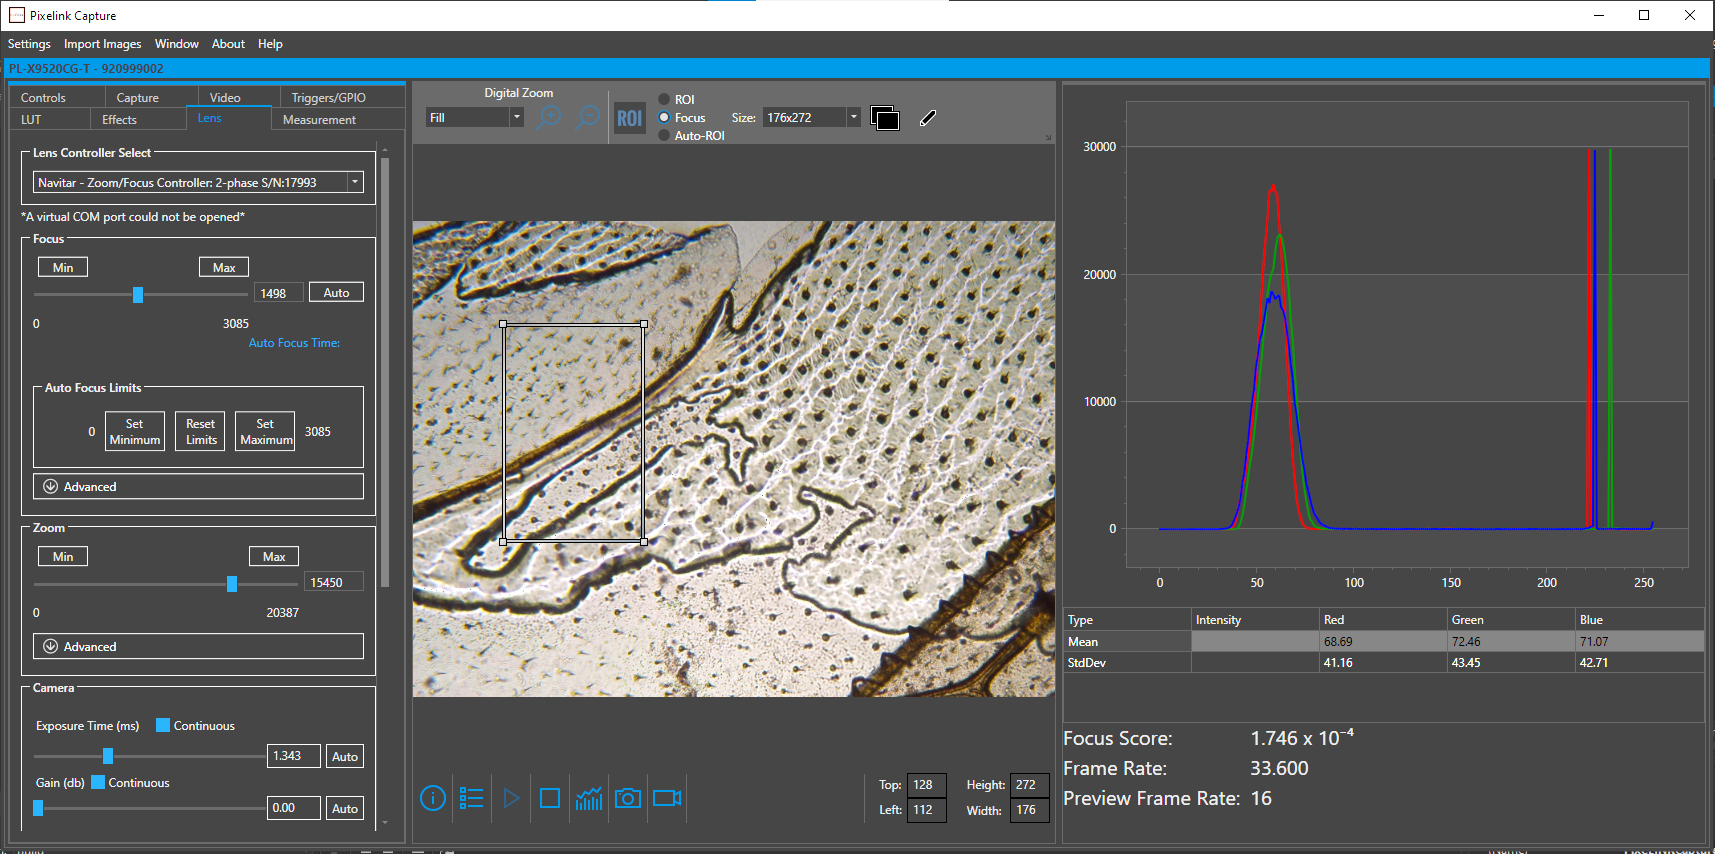Click the pencil edit icon

coord(928,118)
